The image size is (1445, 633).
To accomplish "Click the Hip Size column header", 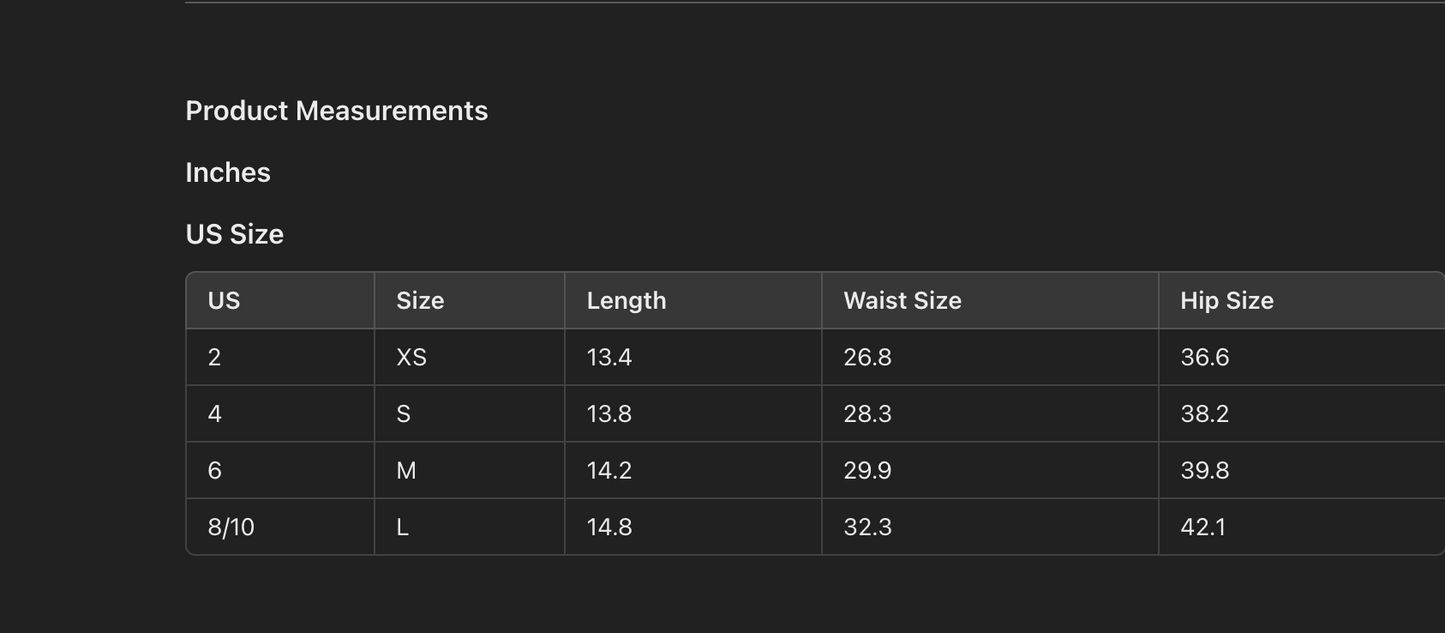I will pos(1226,301).
